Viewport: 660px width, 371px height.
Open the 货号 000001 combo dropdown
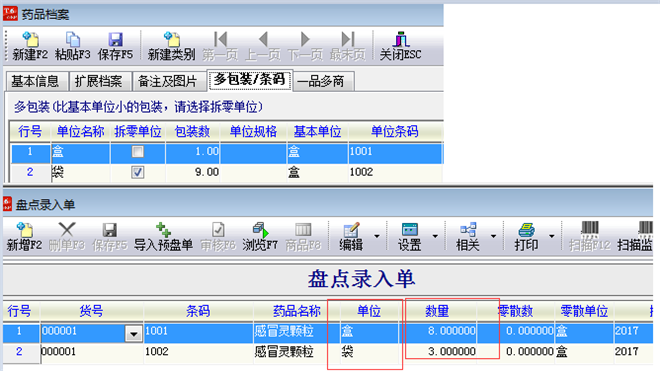[x=133, y=334]
